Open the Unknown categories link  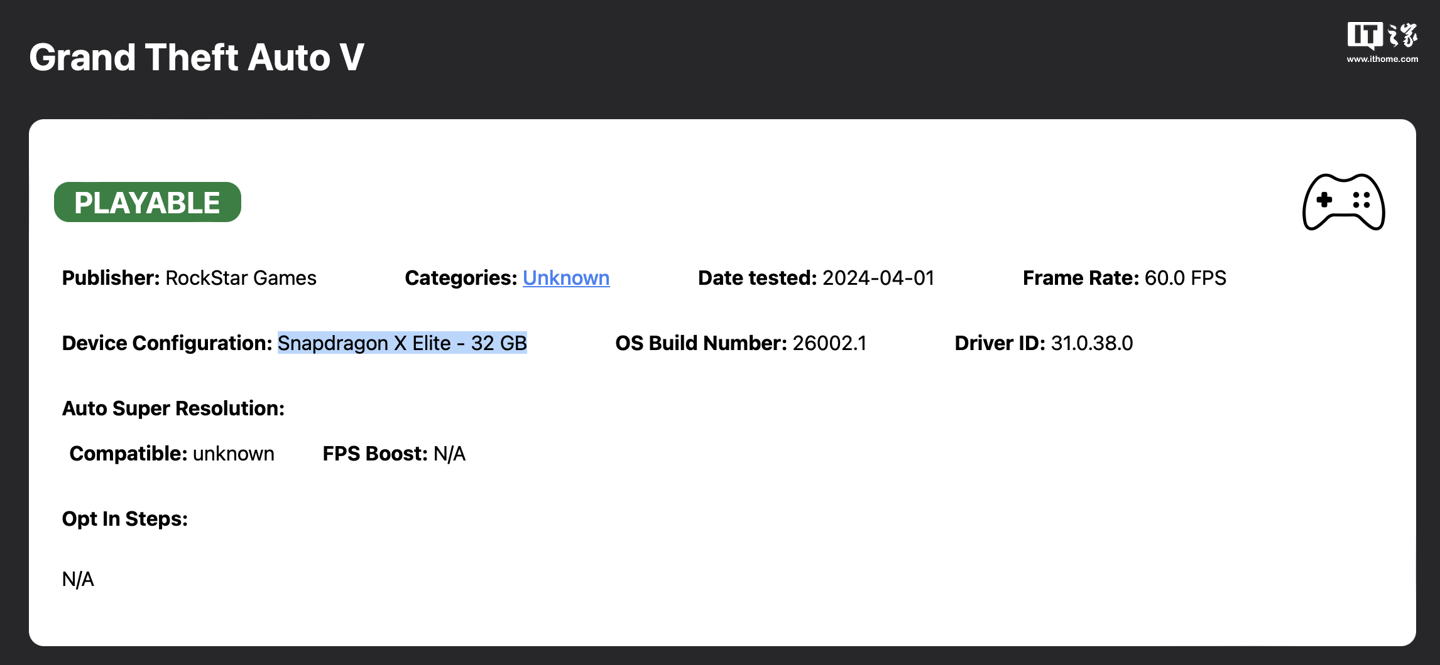point(566,278)
